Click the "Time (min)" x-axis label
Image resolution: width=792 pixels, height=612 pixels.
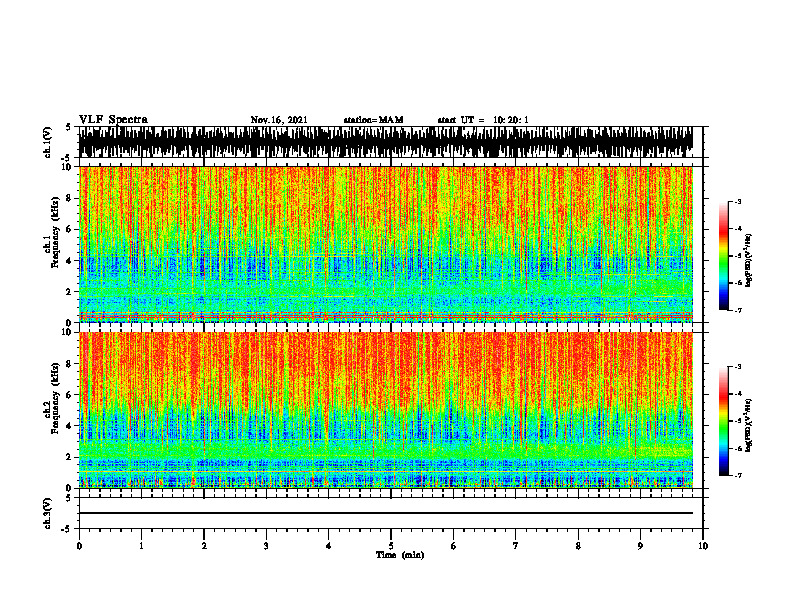click(400, 555)
